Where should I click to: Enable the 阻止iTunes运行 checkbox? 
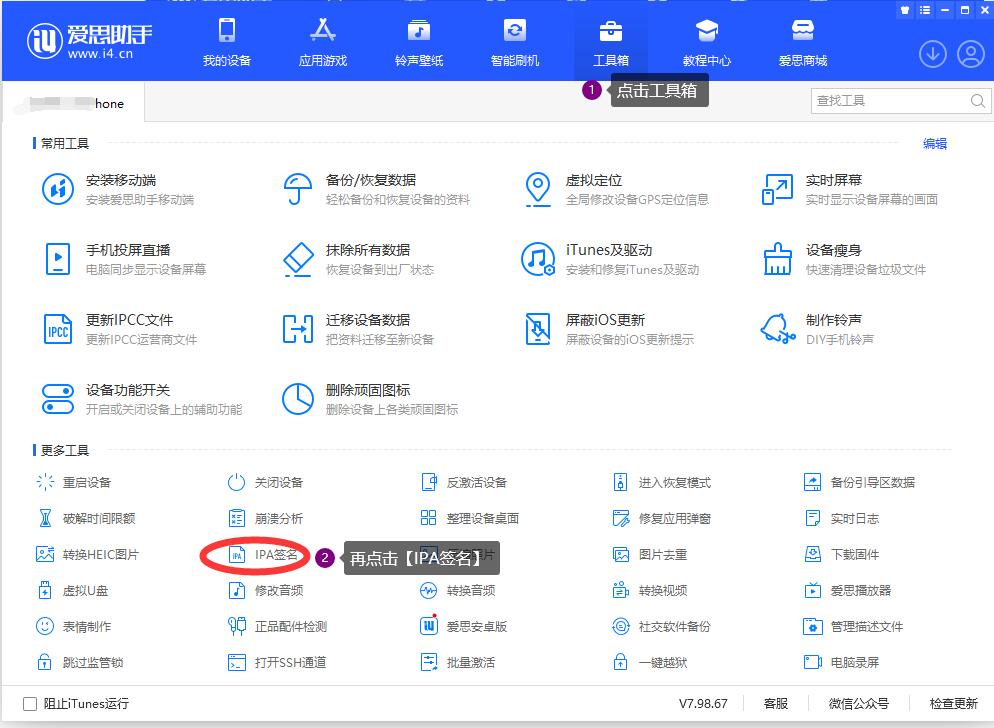[x=30, y=704]
